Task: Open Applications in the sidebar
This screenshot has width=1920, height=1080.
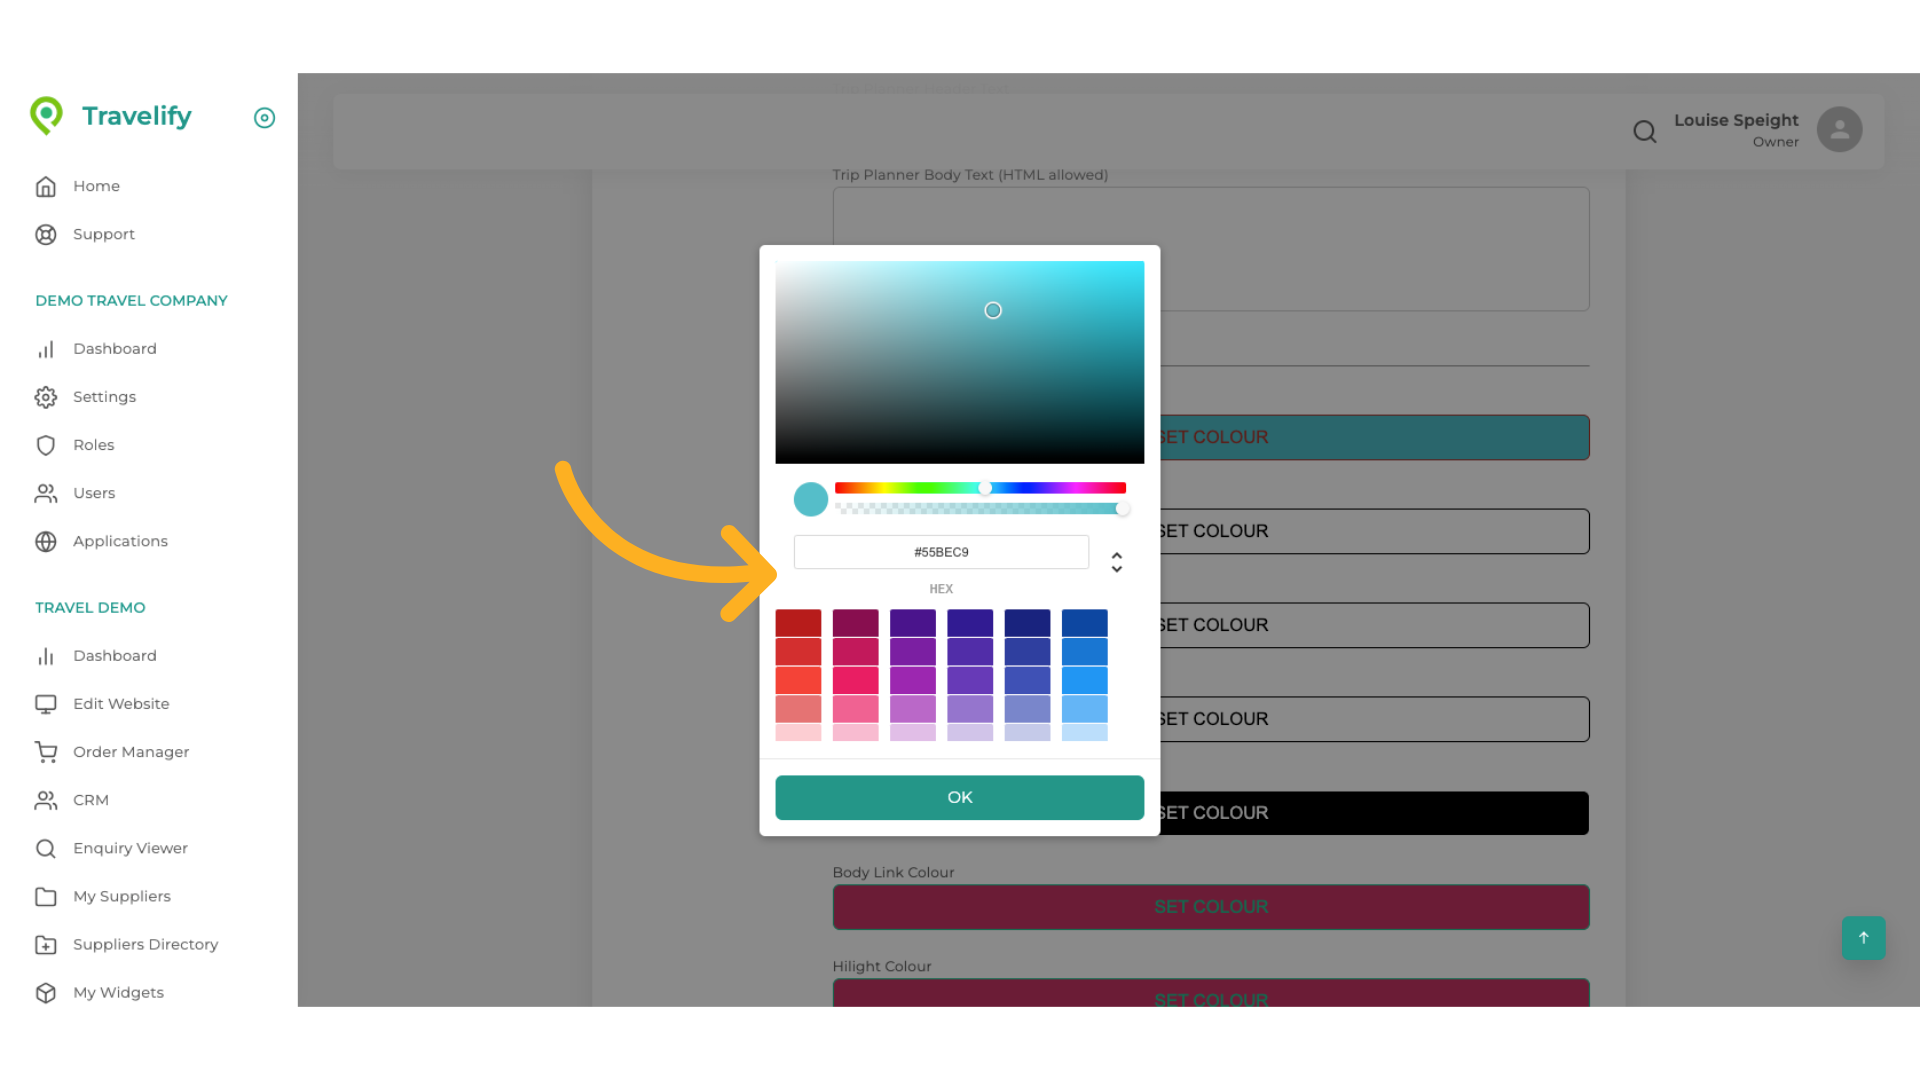Action: coord(120,540)
